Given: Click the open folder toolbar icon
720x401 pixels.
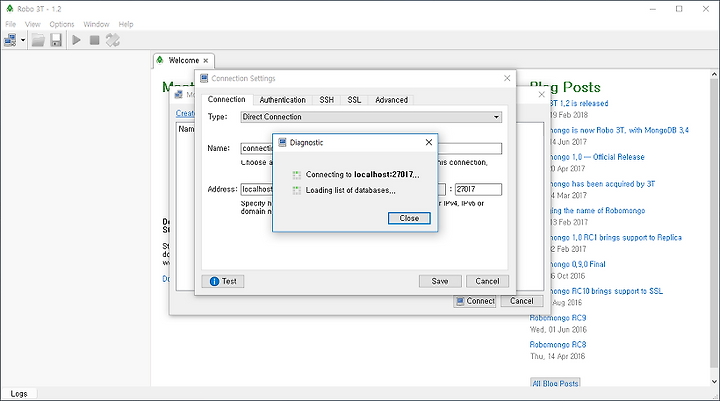Looking at the screenshot, I should point(38,40).
